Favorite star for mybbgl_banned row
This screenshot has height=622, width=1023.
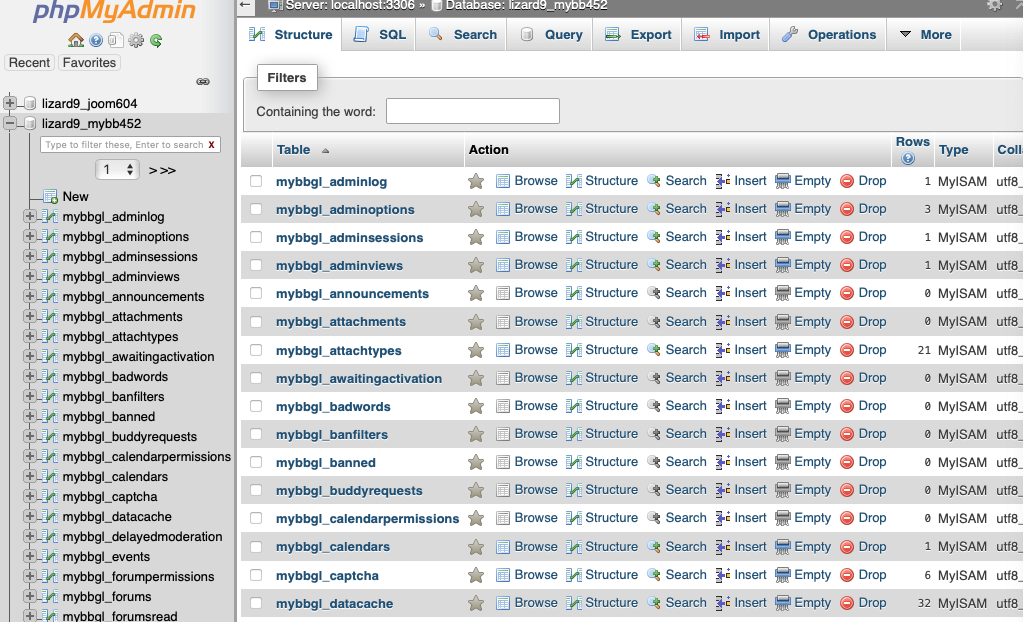pos(476,462)
